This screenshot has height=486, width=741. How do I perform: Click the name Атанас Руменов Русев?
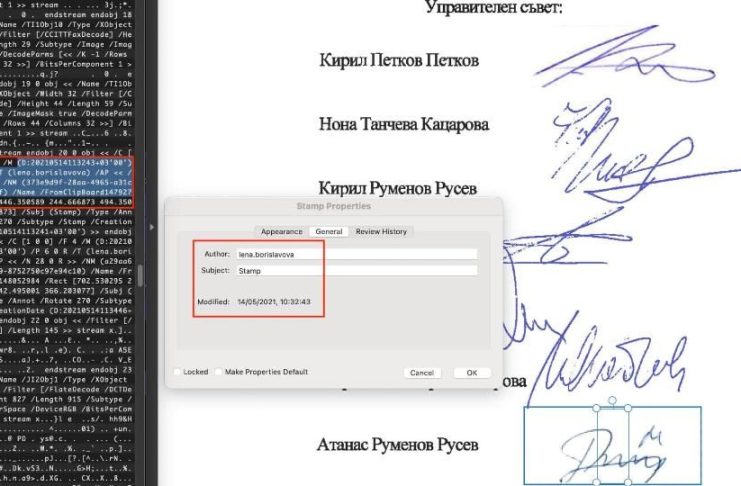(x=398, y=443)
